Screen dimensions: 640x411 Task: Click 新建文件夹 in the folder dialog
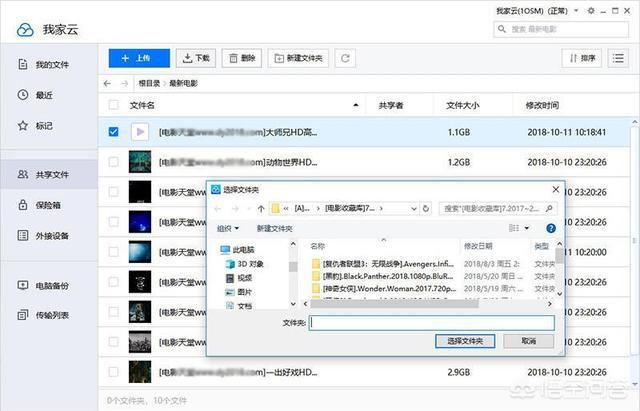274,229
